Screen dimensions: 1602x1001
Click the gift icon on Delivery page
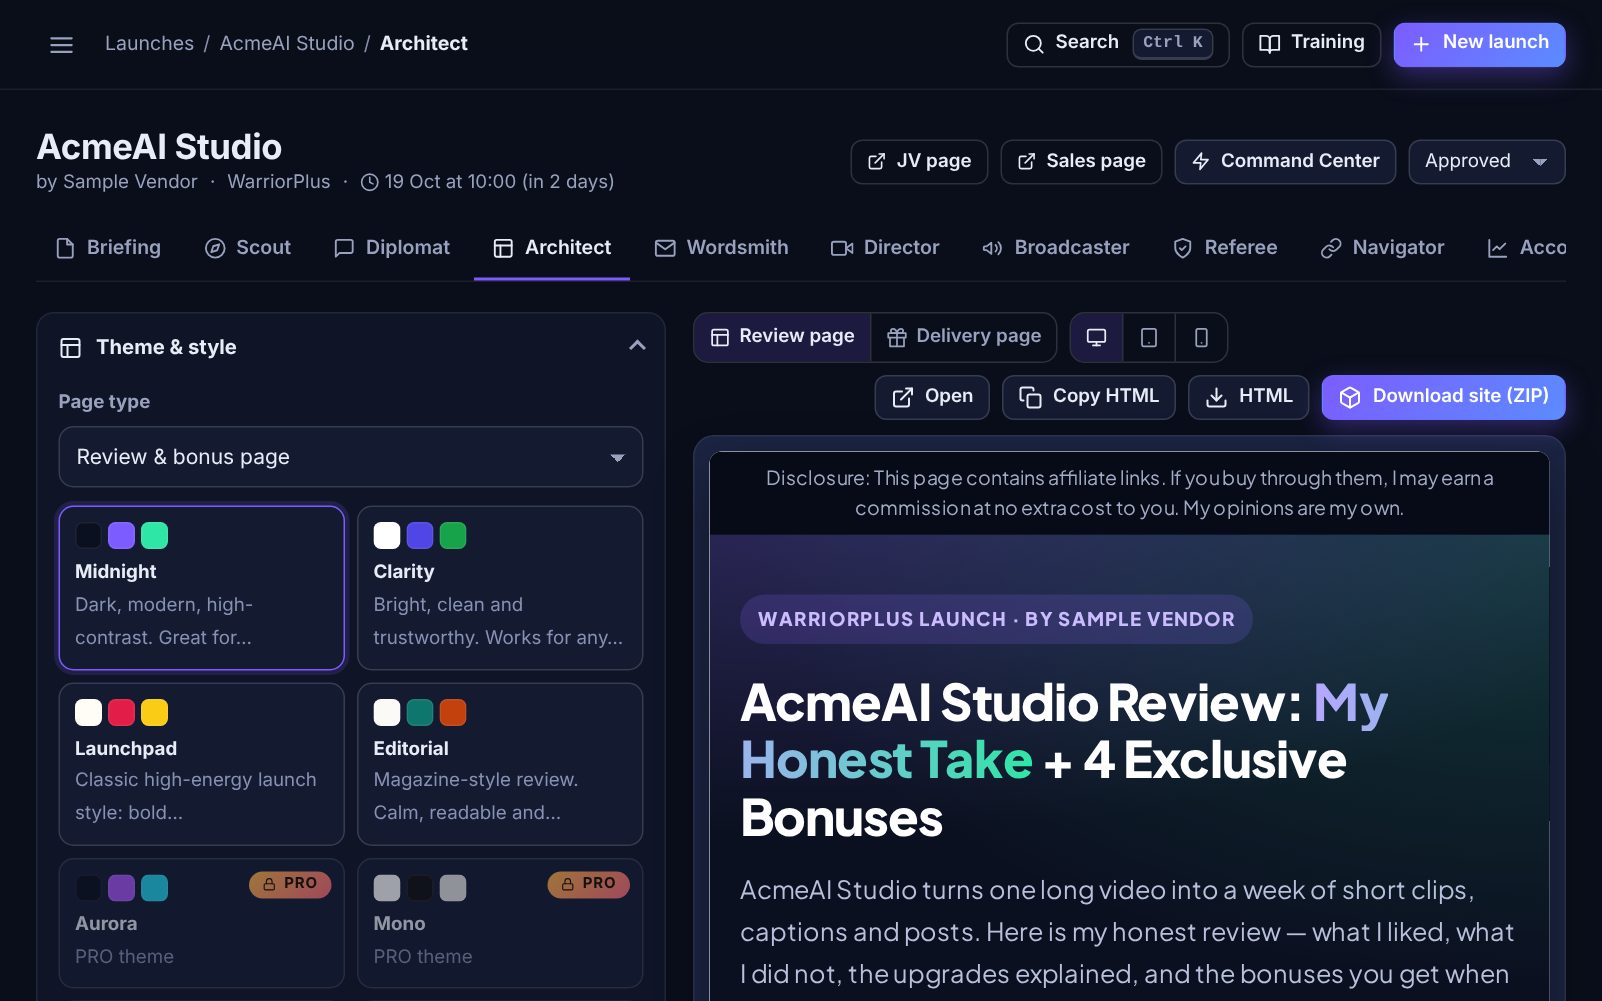pyautogui.click(x=897, y=338)
